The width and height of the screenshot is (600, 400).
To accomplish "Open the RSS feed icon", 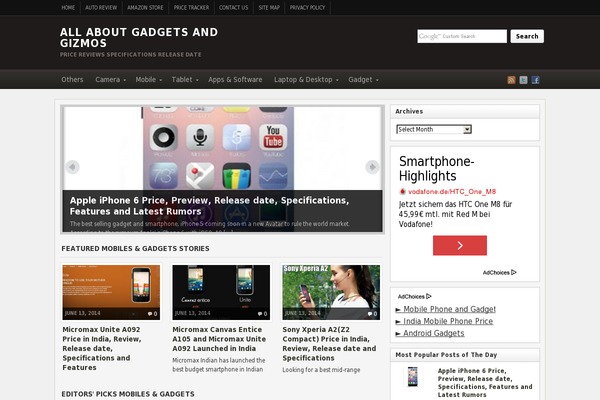I will pyautogui.click(x=511, y=80).
